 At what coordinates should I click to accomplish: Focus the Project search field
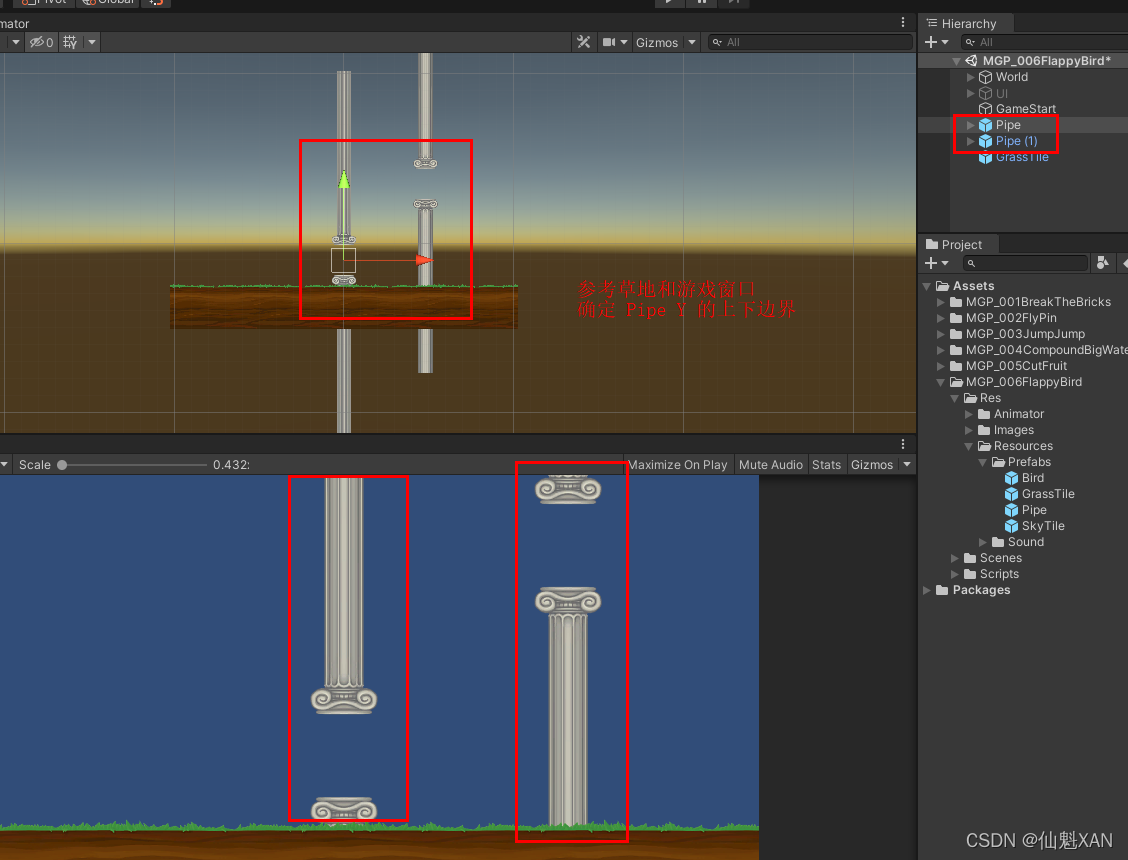coord(1025,263)
